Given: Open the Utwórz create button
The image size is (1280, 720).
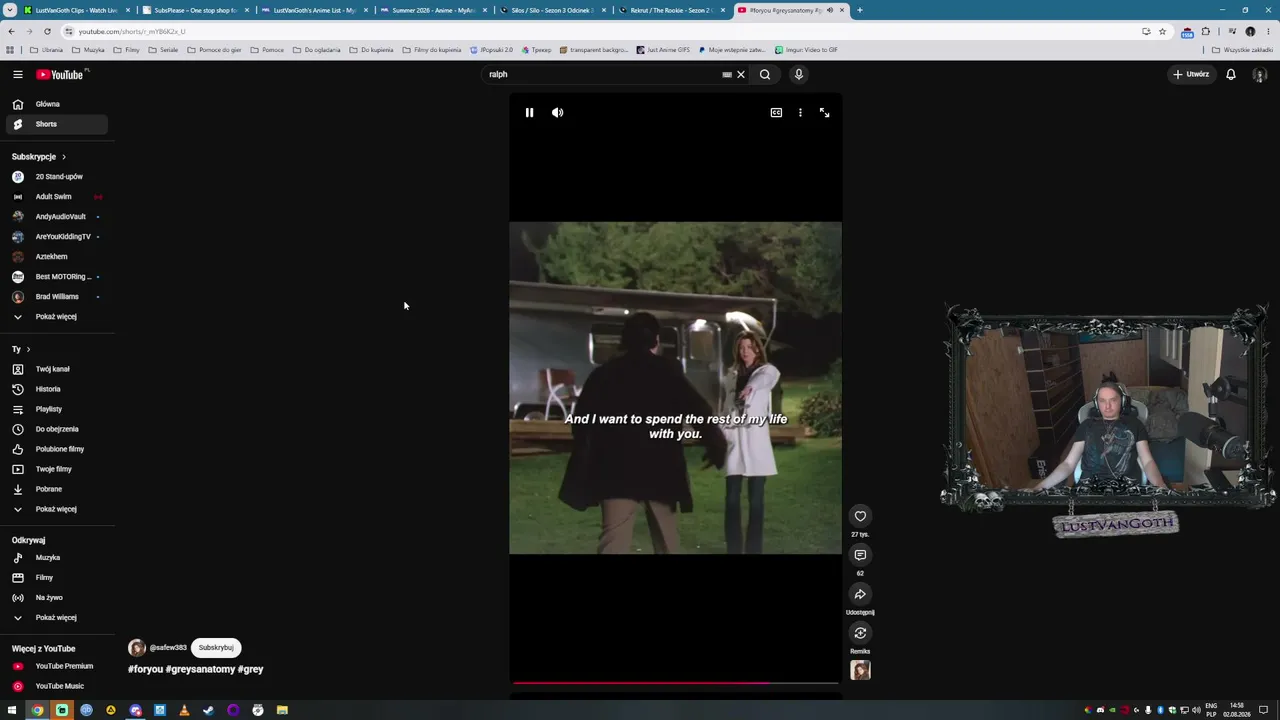Looking at the screenshot, I should tap(1191, 74).
